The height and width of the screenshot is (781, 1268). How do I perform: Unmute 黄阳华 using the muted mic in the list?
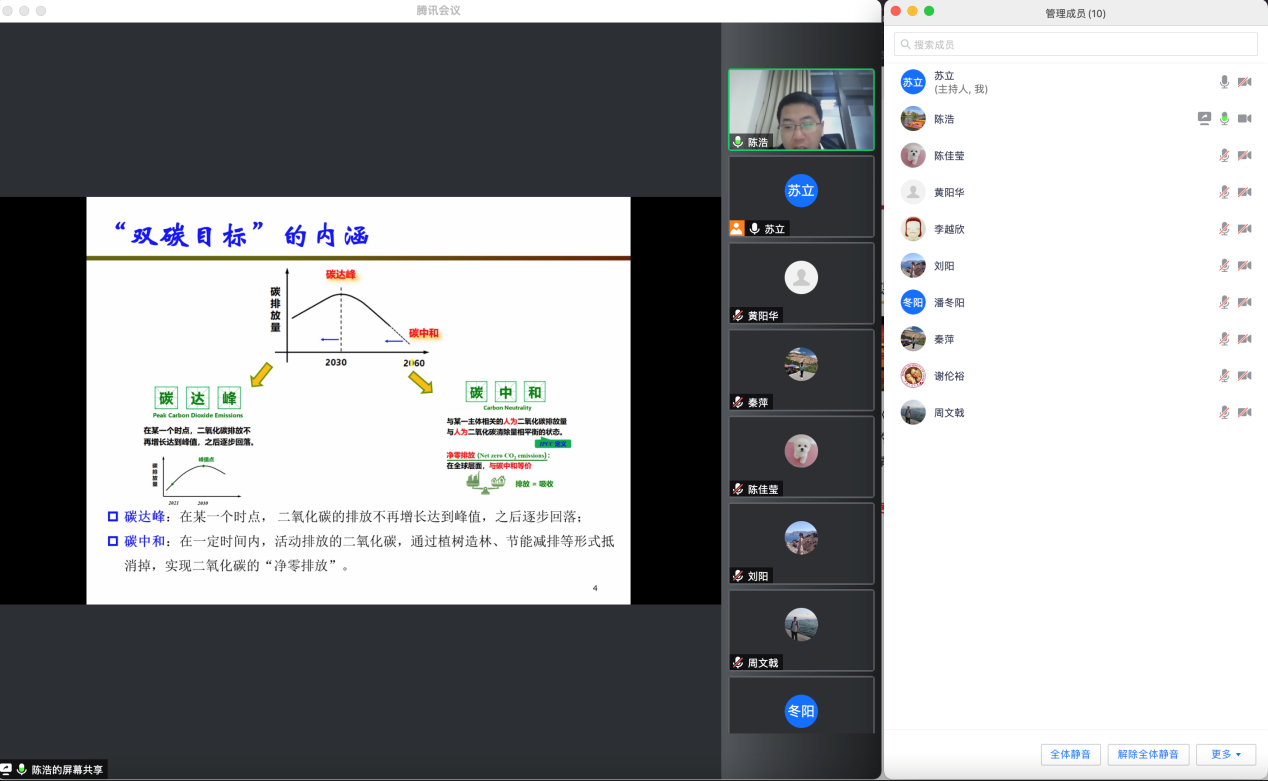pyautogui.click(x=1224, y=192)
